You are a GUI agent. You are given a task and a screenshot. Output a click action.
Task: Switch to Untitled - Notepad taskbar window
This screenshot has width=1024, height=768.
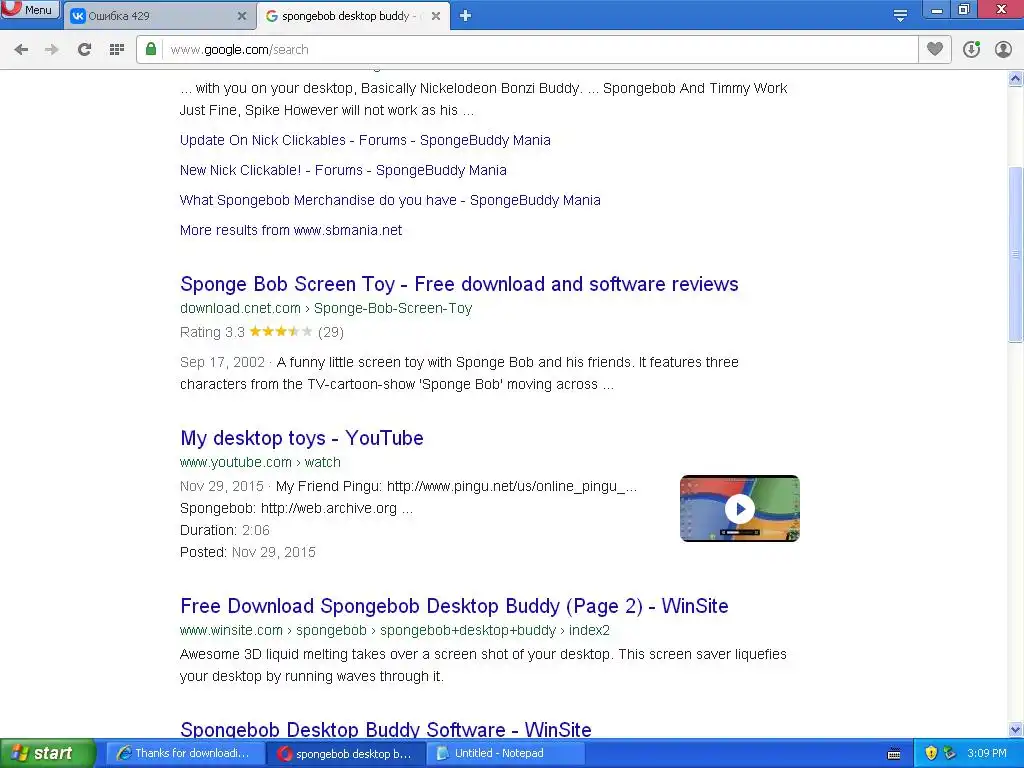[505, 754]
